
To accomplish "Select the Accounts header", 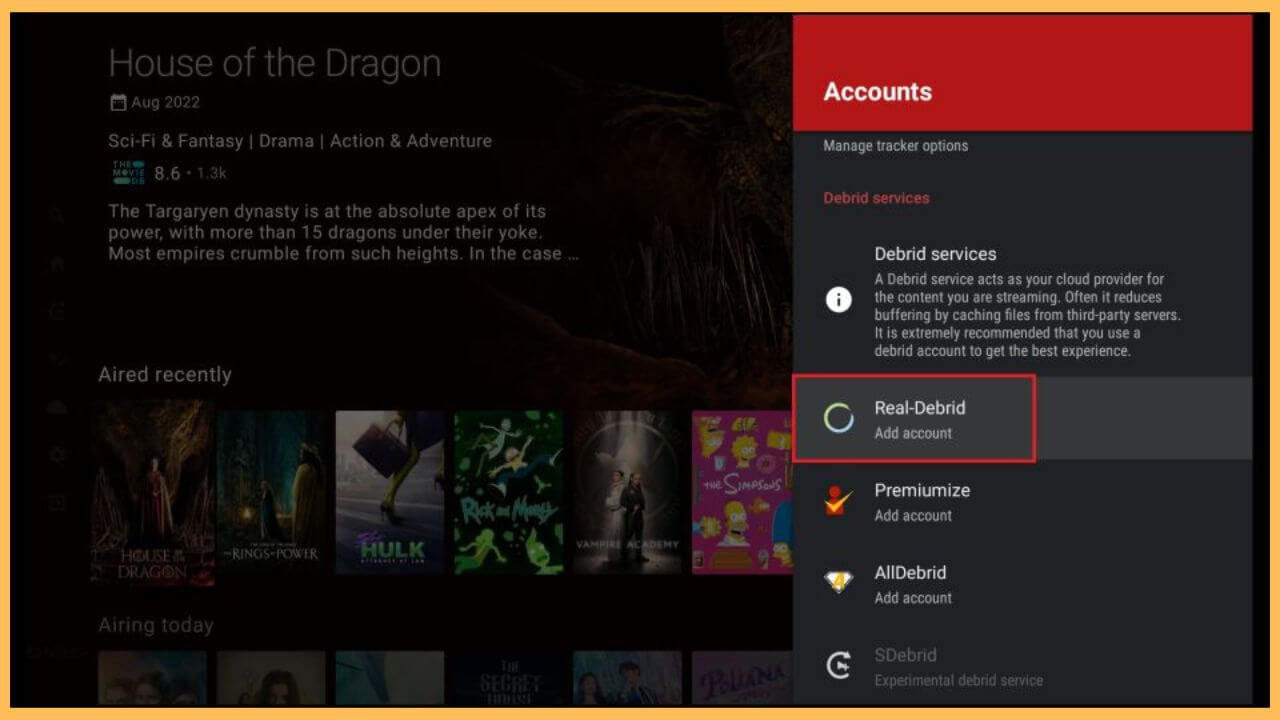I will [878, 92].
